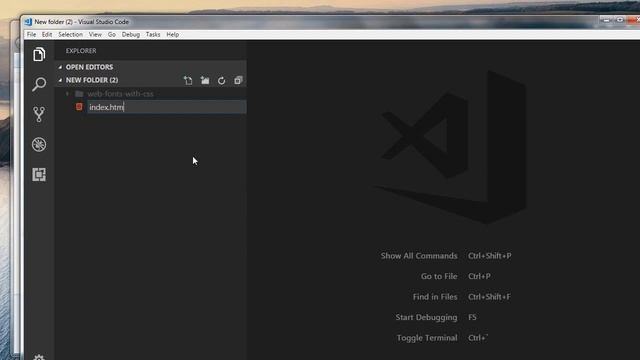Open the View menu

pyautogui.click(x=95, y=35)
